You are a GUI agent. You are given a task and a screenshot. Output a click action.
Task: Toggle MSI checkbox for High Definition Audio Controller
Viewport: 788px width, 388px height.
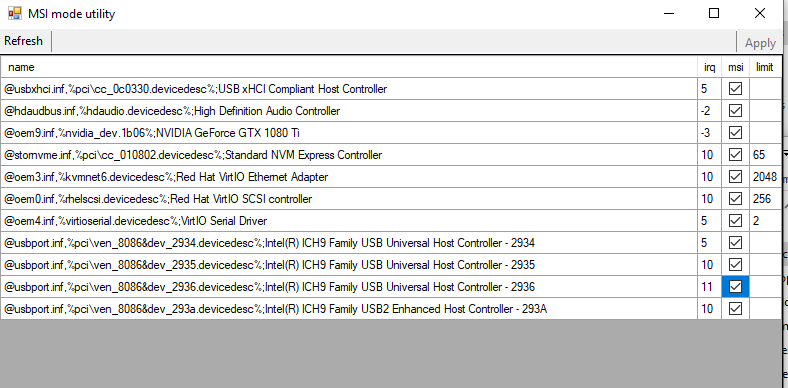click(x=735, y=111)
